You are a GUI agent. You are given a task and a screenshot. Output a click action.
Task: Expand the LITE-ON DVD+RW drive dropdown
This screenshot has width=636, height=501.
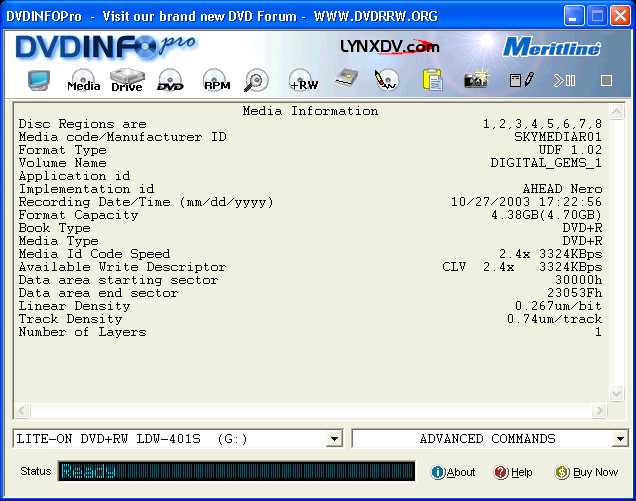pyautogui.click(x=334, y=439)
